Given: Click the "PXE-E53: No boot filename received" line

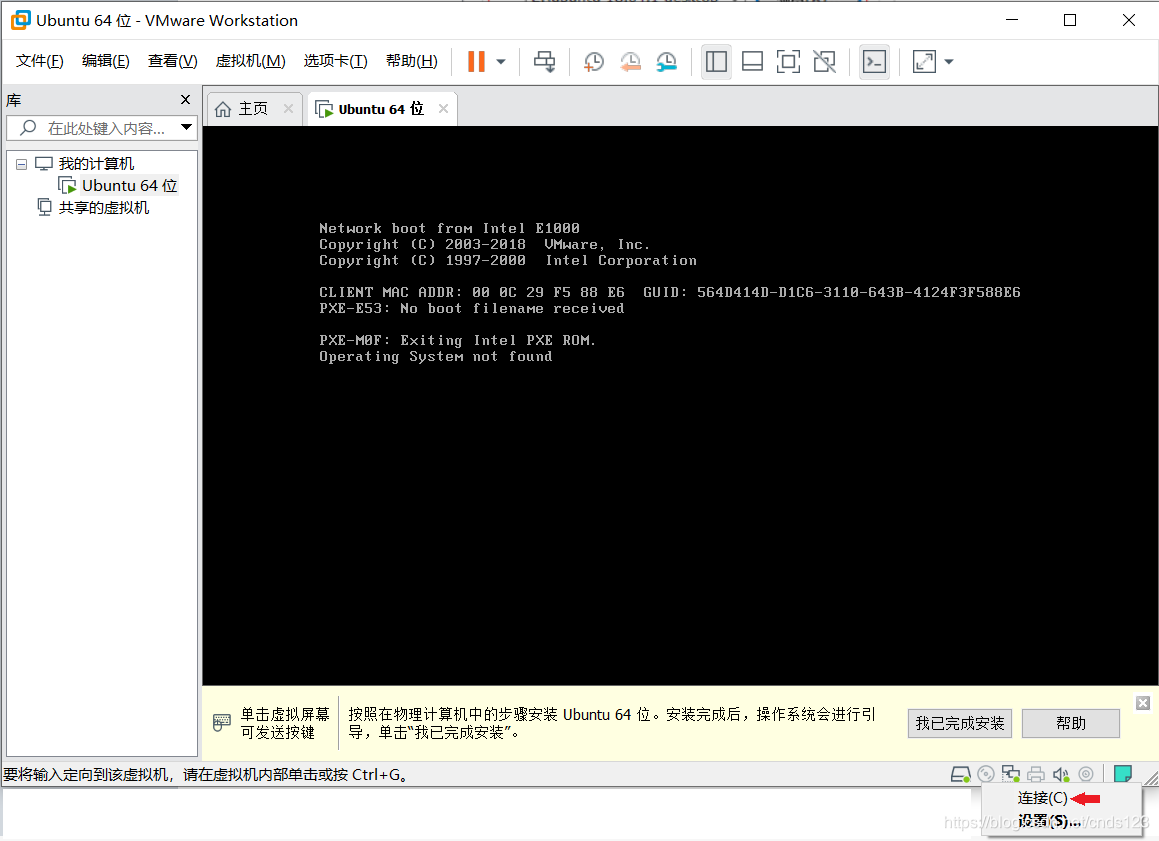Looking at the screenshot, I should 472,309.
